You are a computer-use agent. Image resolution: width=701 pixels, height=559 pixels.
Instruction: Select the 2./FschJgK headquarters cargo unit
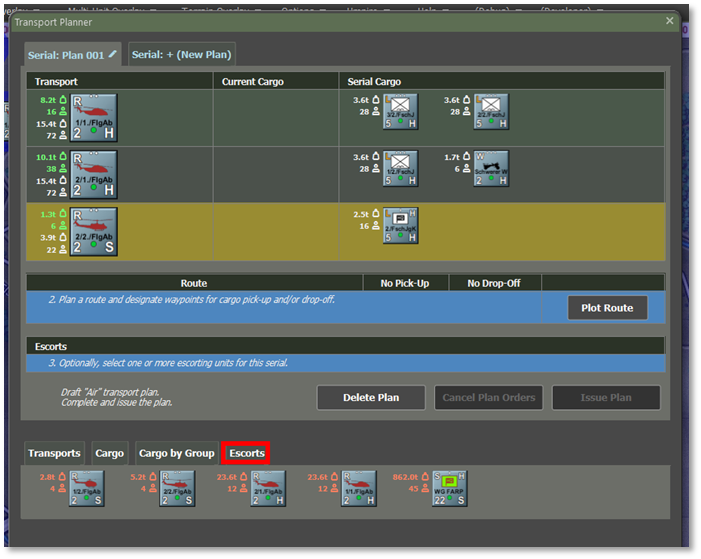pos(401,225)
